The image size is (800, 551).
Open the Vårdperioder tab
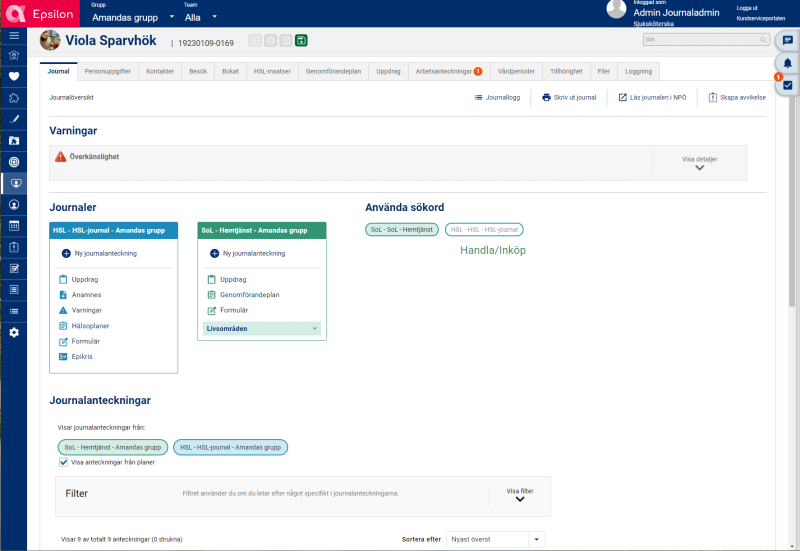point(516,71)
